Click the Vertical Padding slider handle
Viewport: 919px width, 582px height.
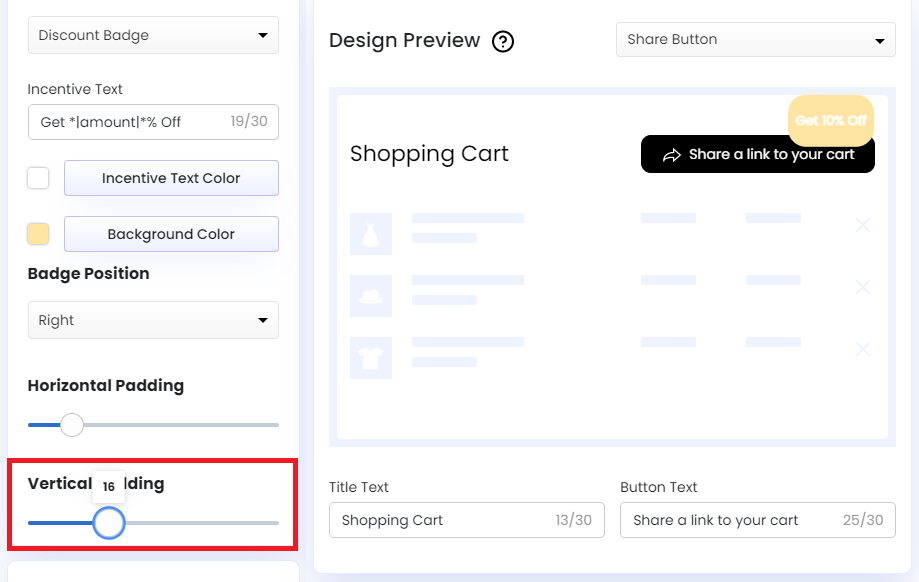pyautogui.click(x=109, y=523)
